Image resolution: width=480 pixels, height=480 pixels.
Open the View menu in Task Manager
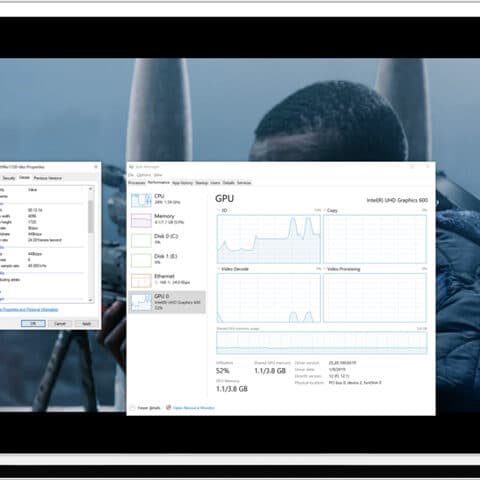pyautogui.click(x=158, y=175)
